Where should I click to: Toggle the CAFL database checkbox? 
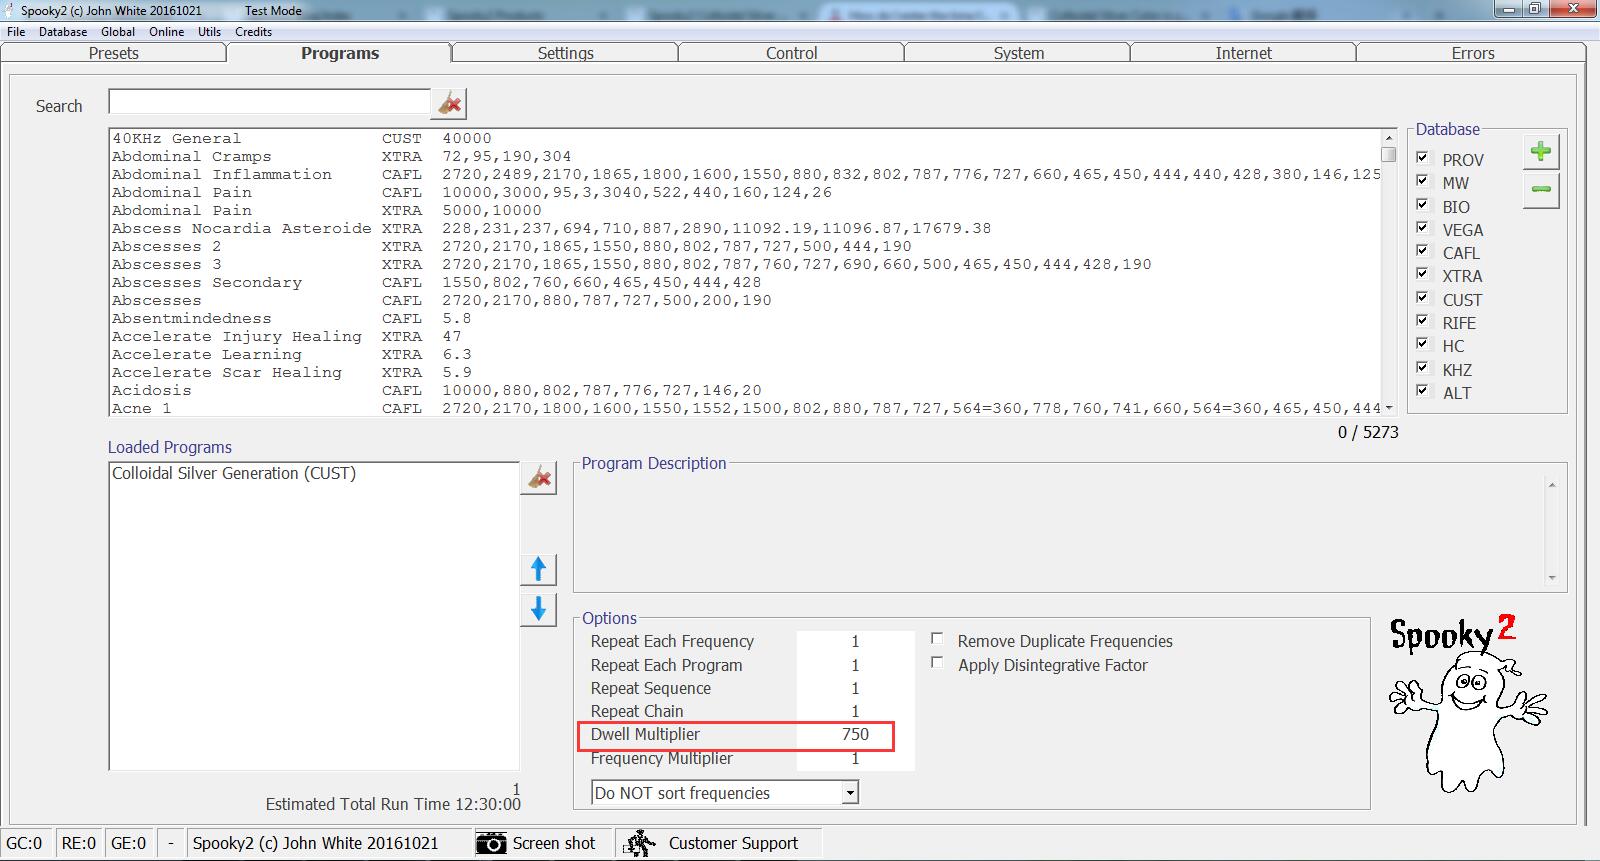(x=1422, y=251)
